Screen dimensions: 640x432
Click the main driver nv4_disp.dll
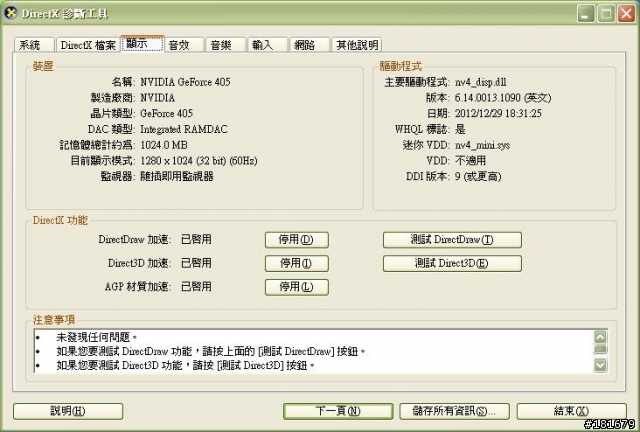(481, 82)
